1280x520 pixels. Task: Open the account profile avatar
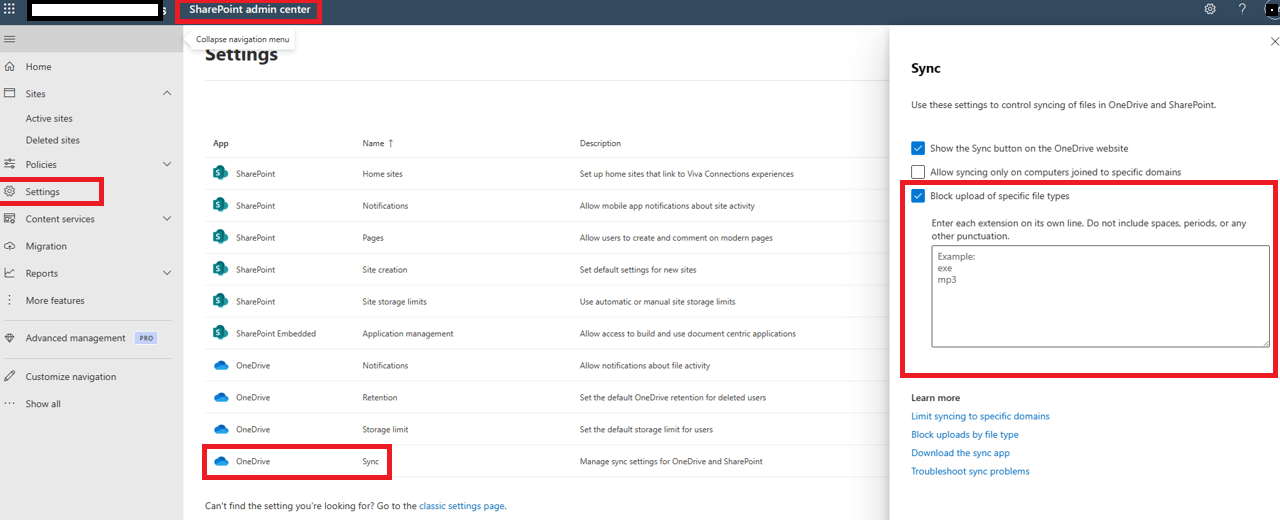click(1271, 9)
